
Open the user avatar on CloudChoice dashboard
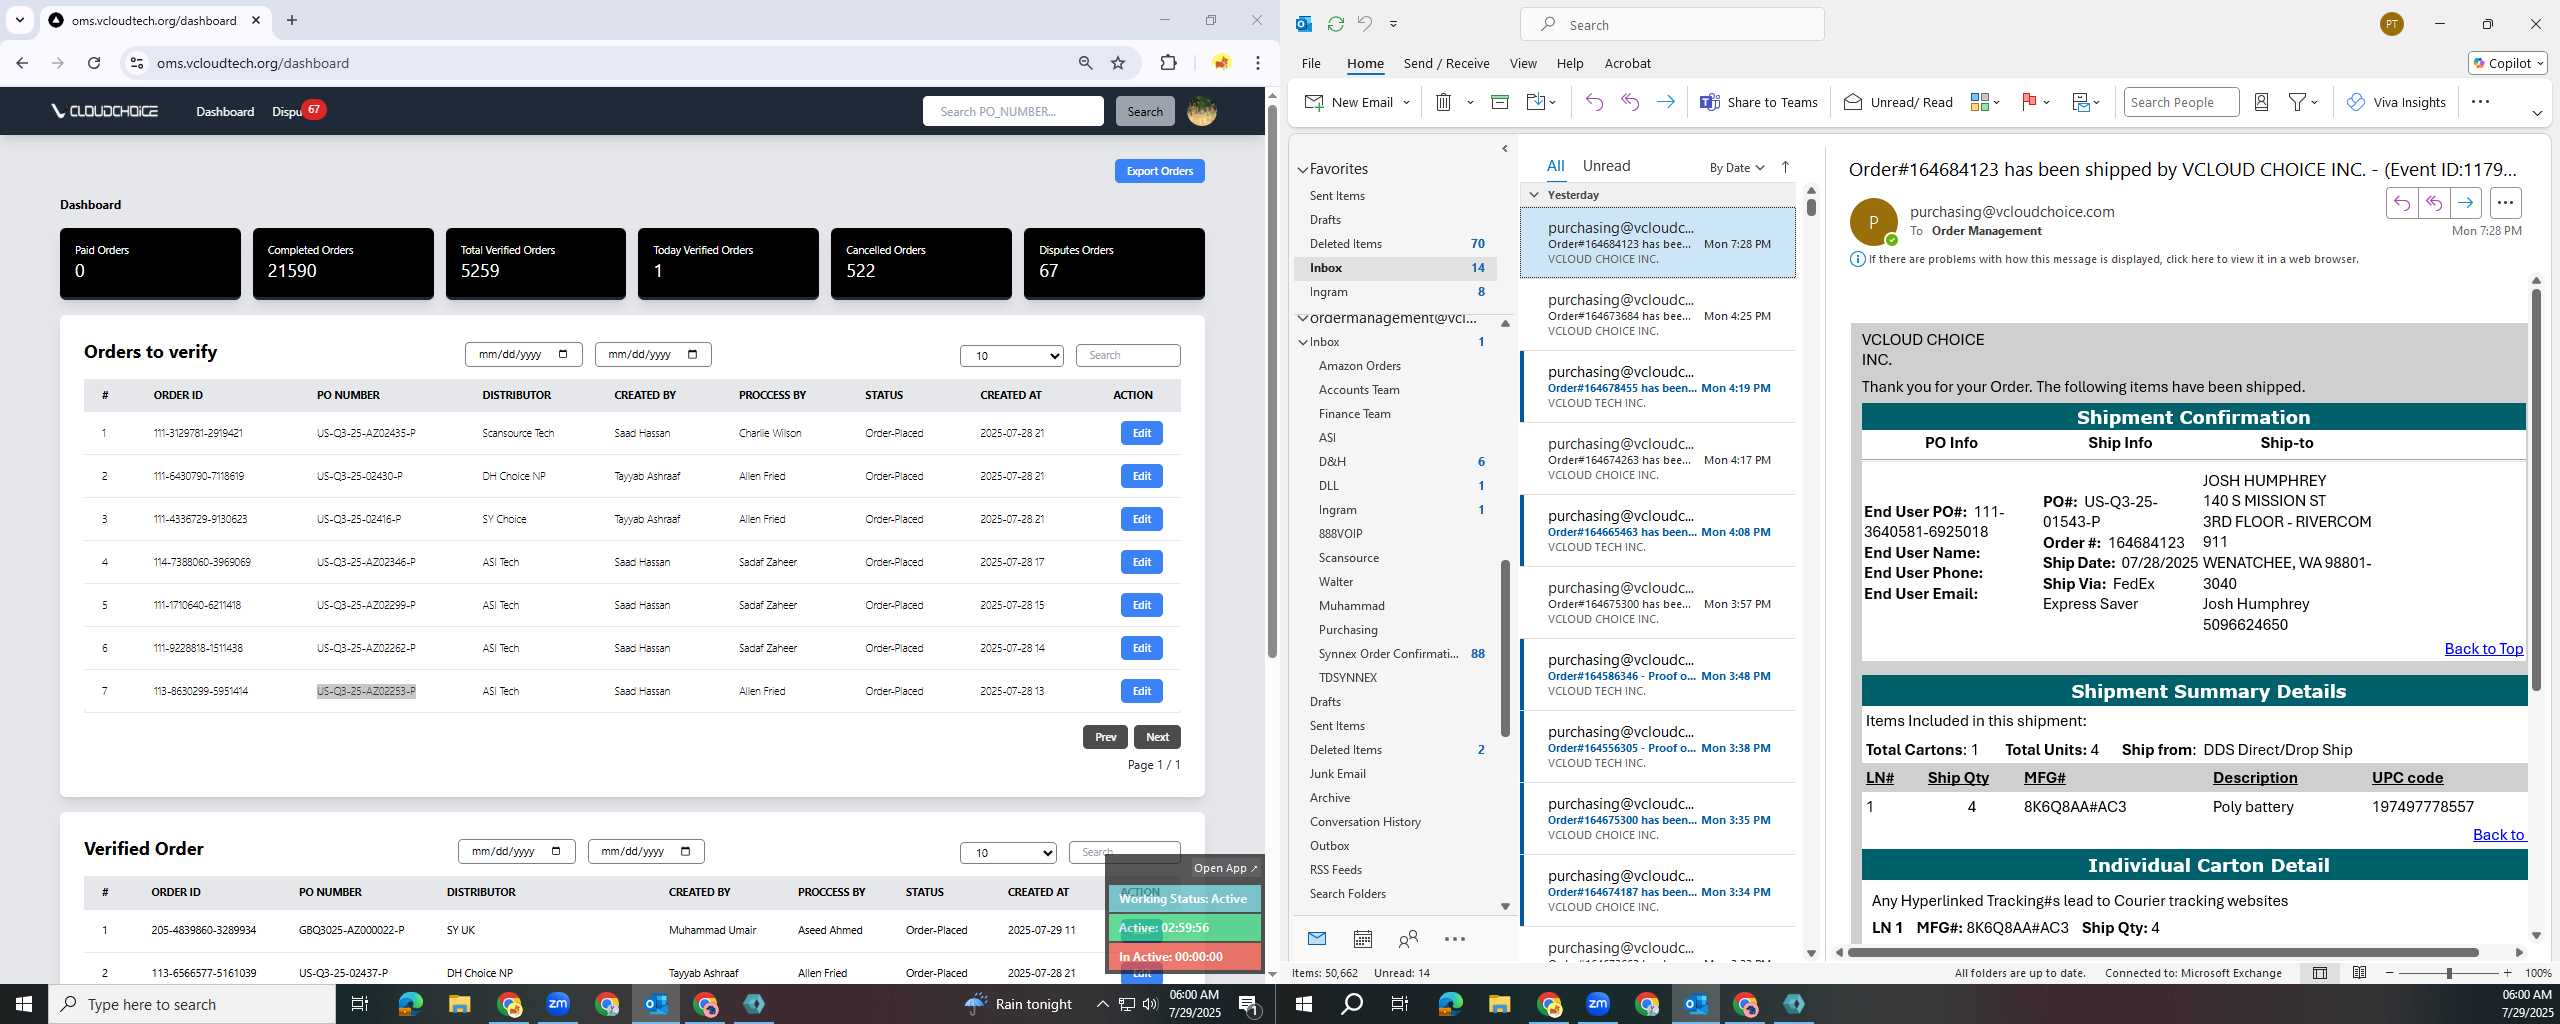(x=1201, y=111)
